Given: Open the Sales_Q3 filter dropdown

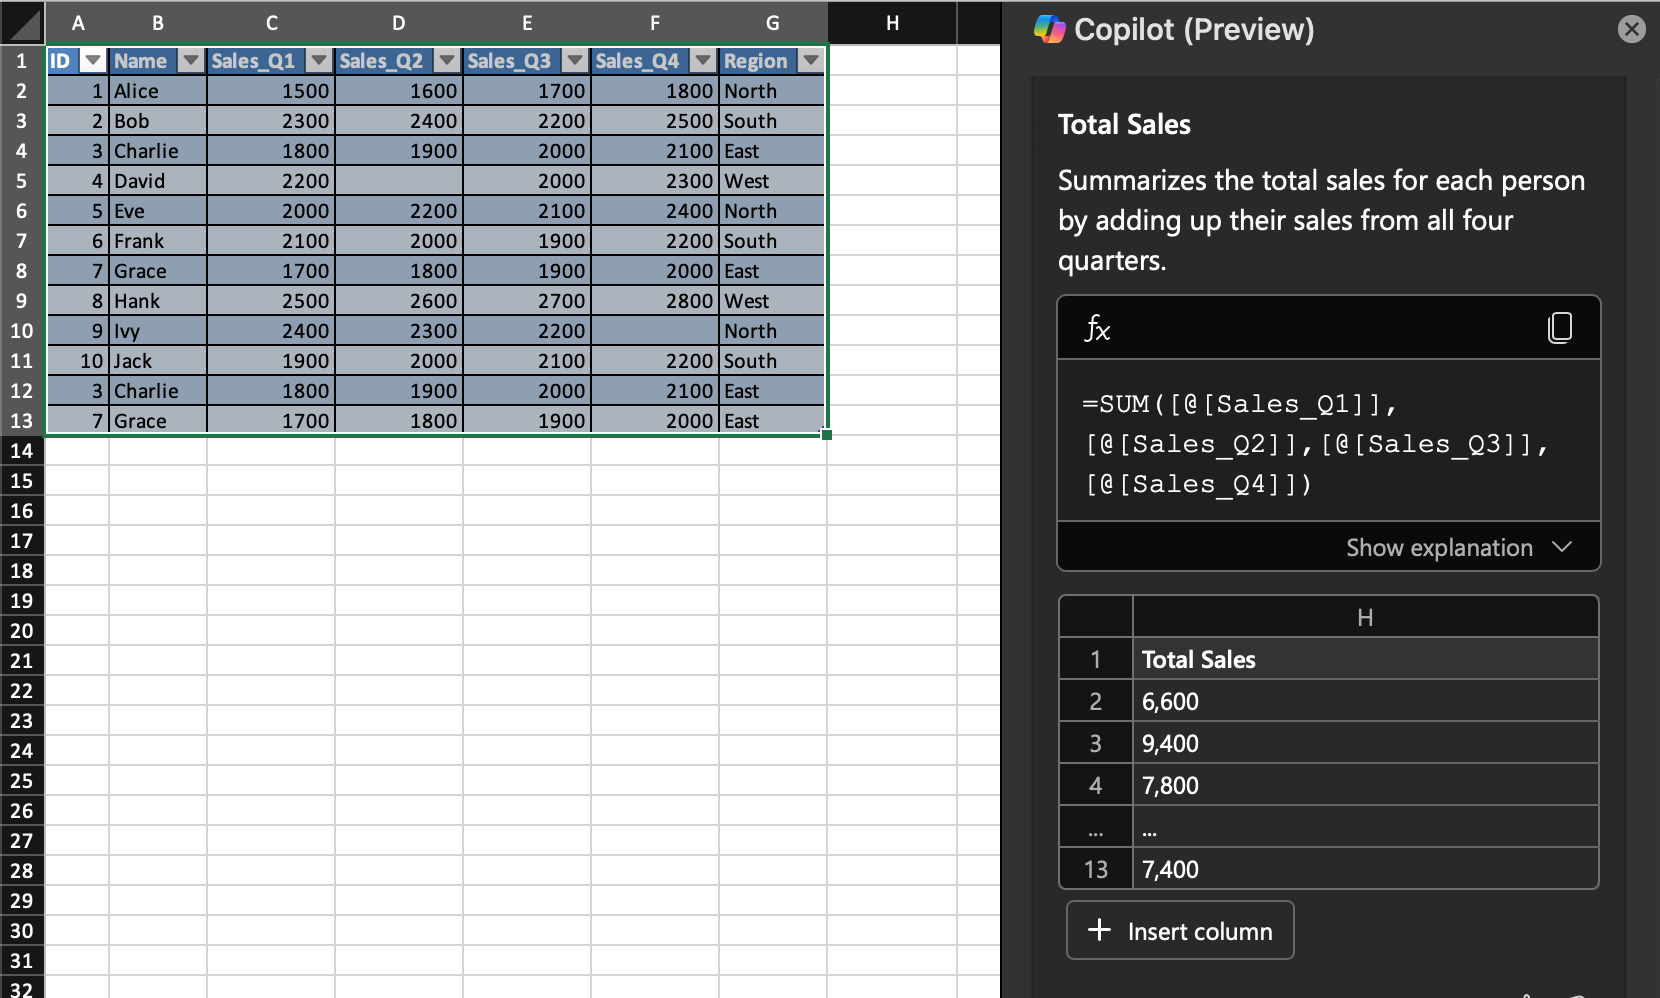Looking at the screenshot, I should [x=575, y=61].
